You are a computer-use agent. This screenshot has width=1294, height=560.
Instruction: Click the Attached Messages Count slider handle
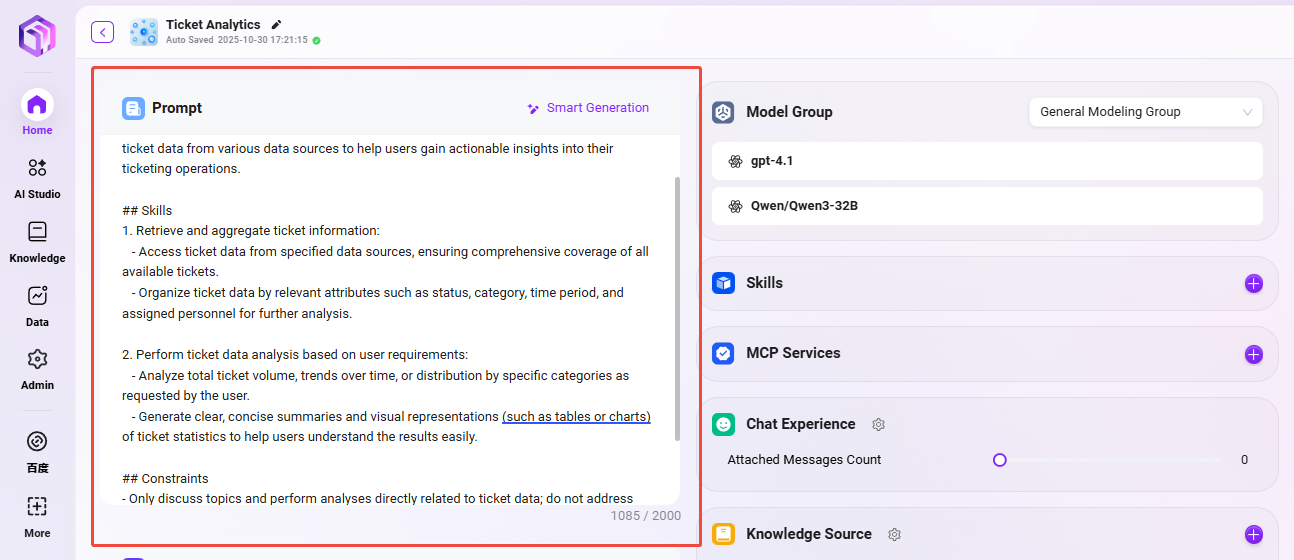(x=999, y=460)
